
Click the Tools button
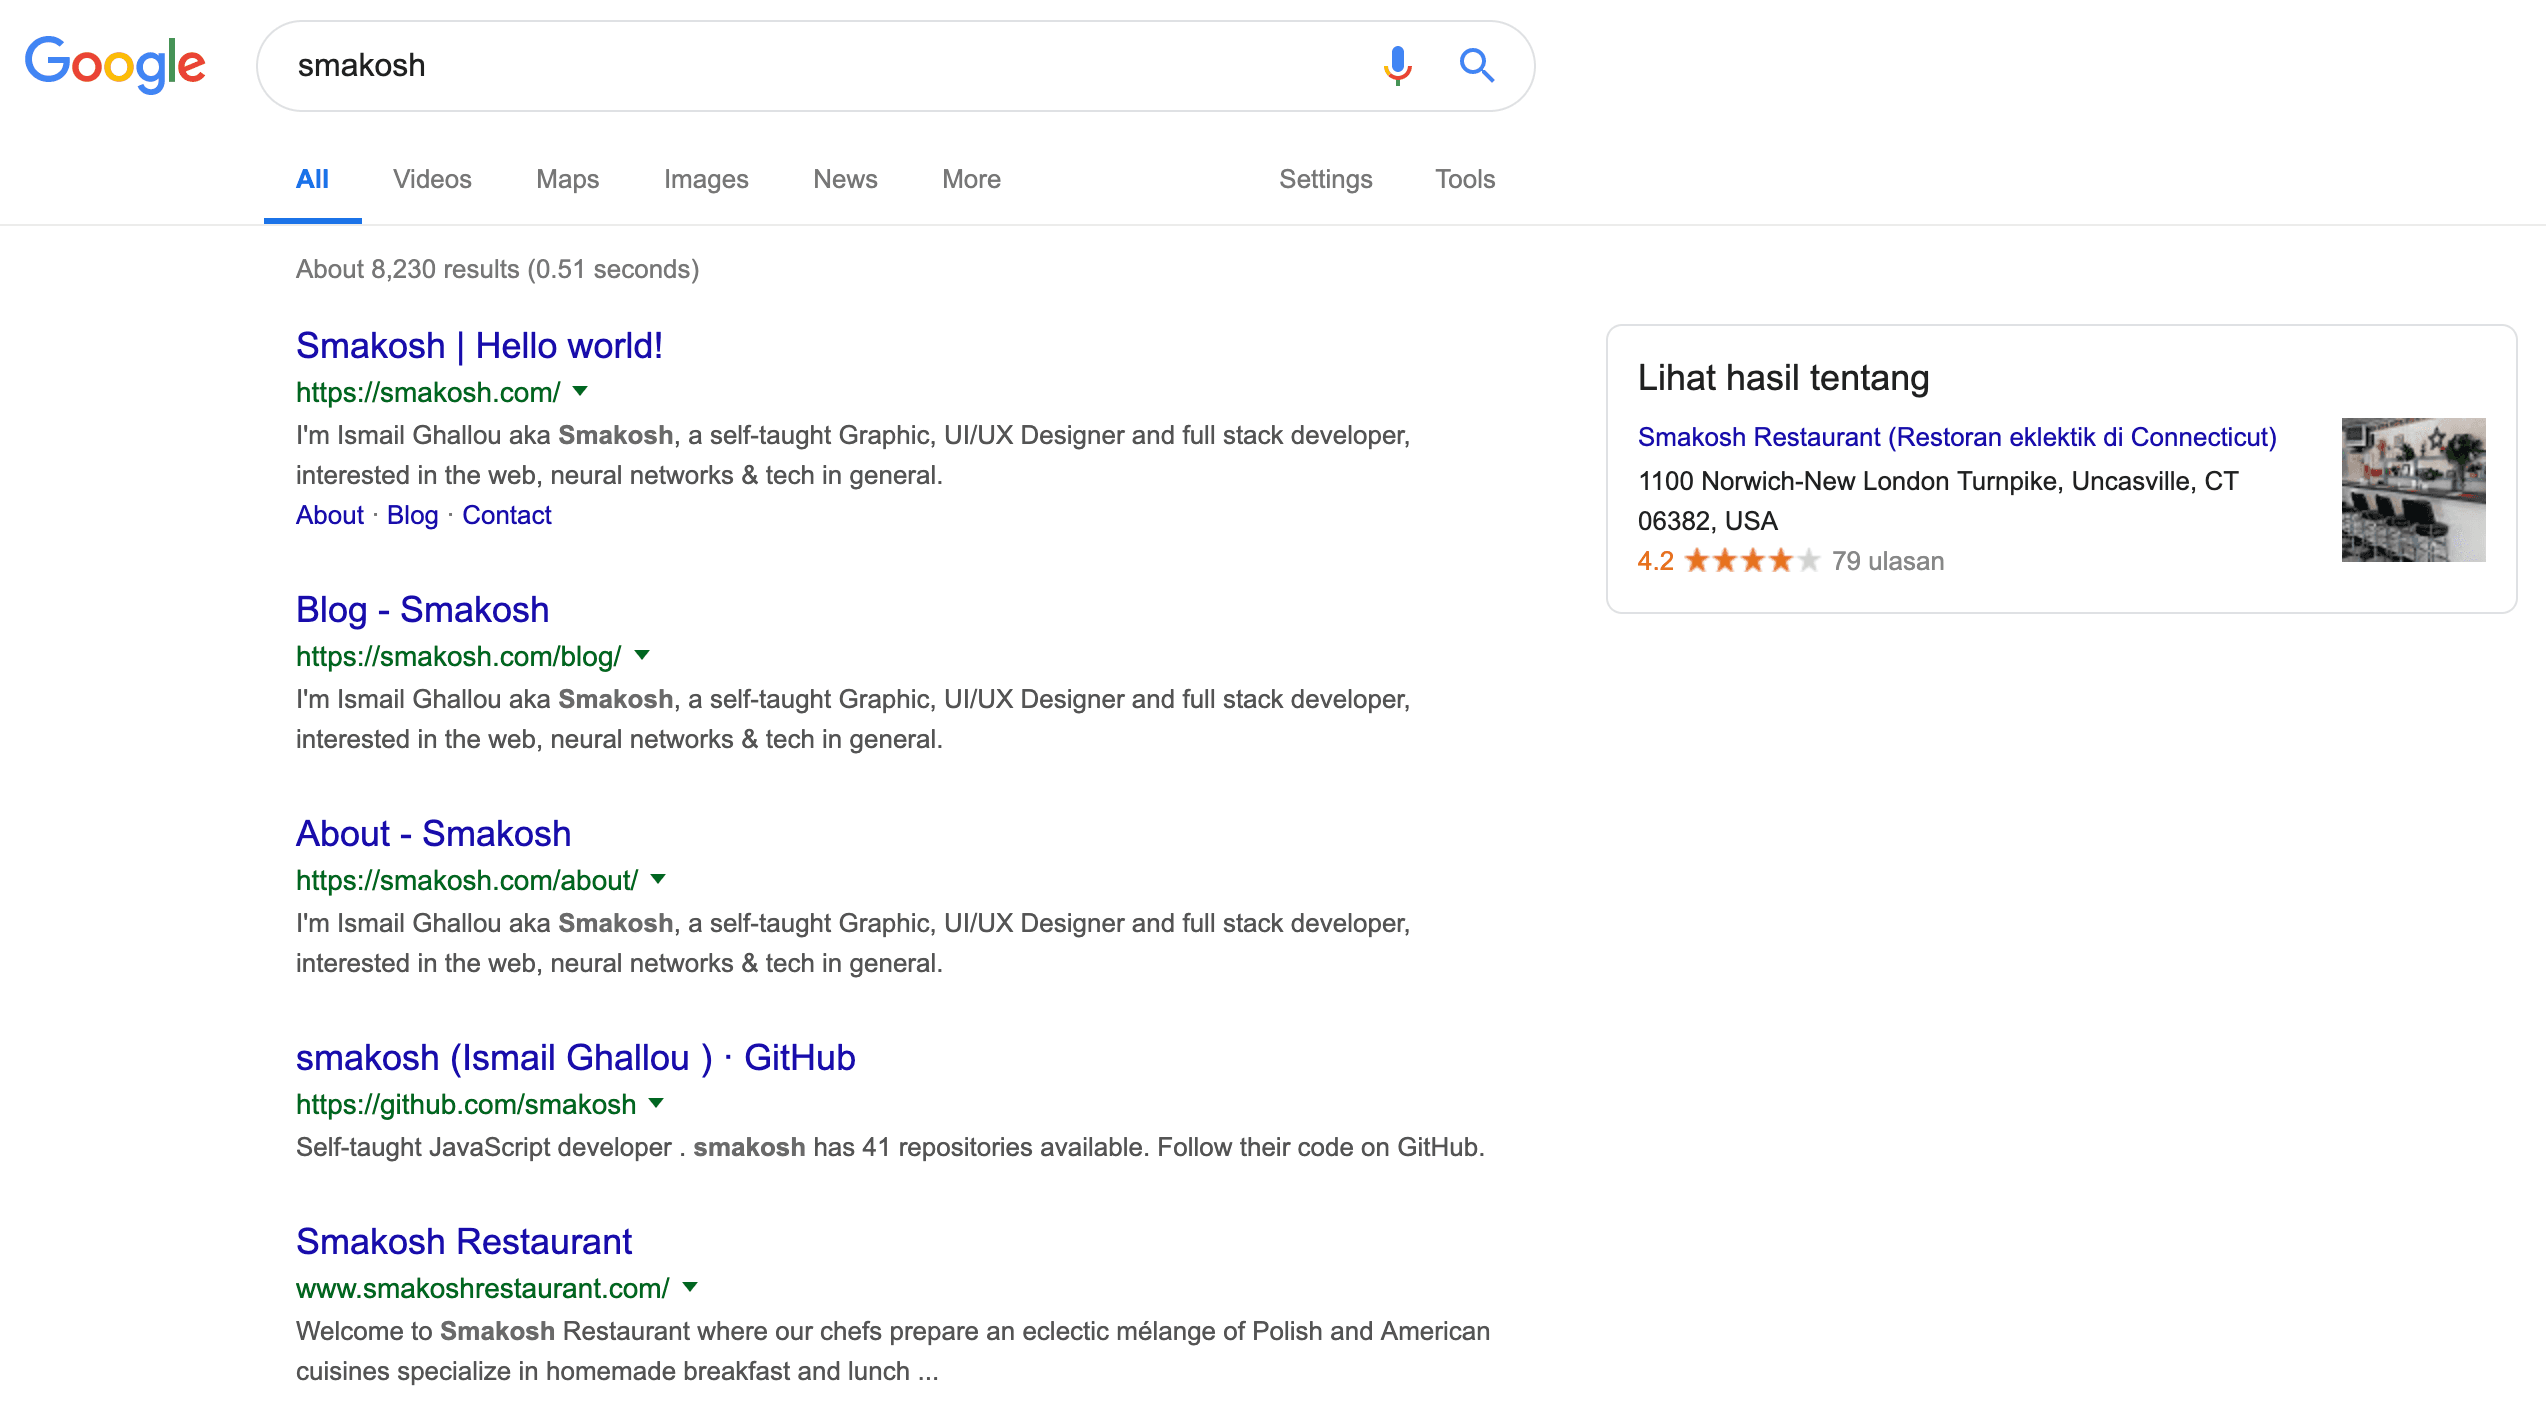point(1464,178)
